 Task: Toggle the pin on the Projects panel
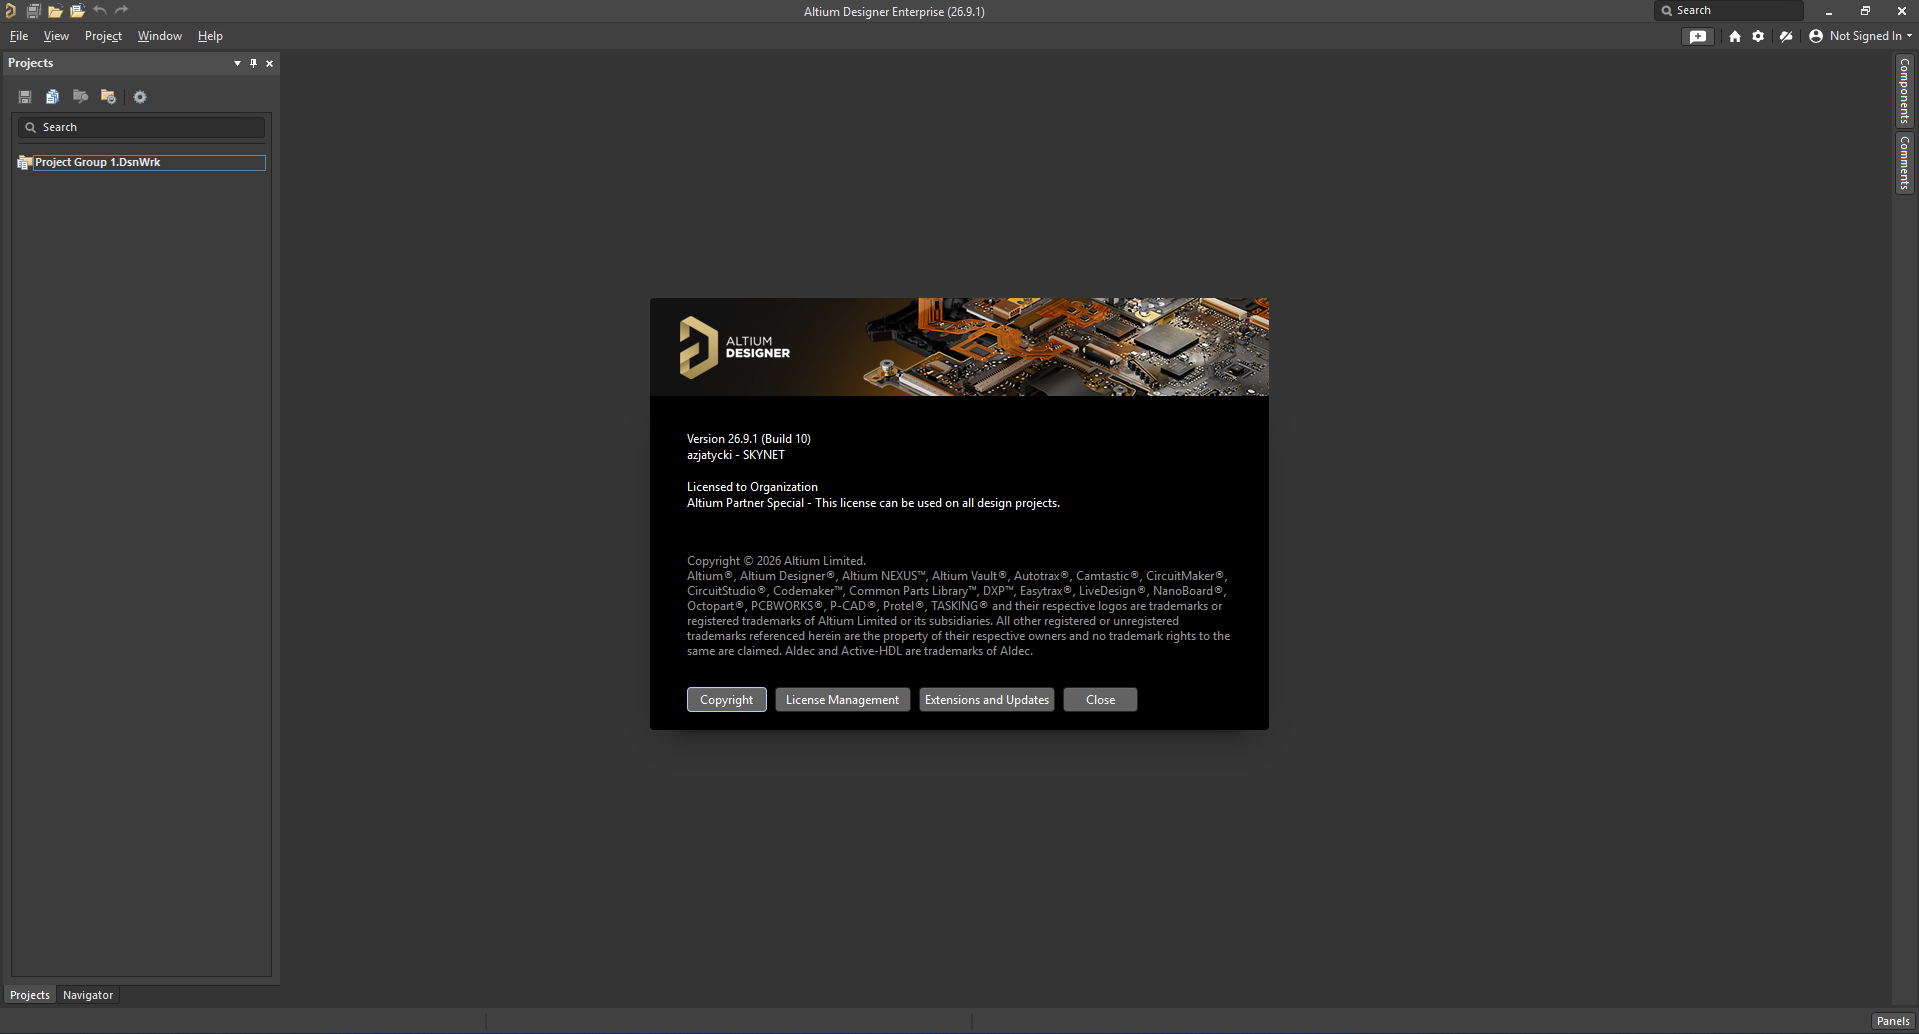[x=253, y=63]
